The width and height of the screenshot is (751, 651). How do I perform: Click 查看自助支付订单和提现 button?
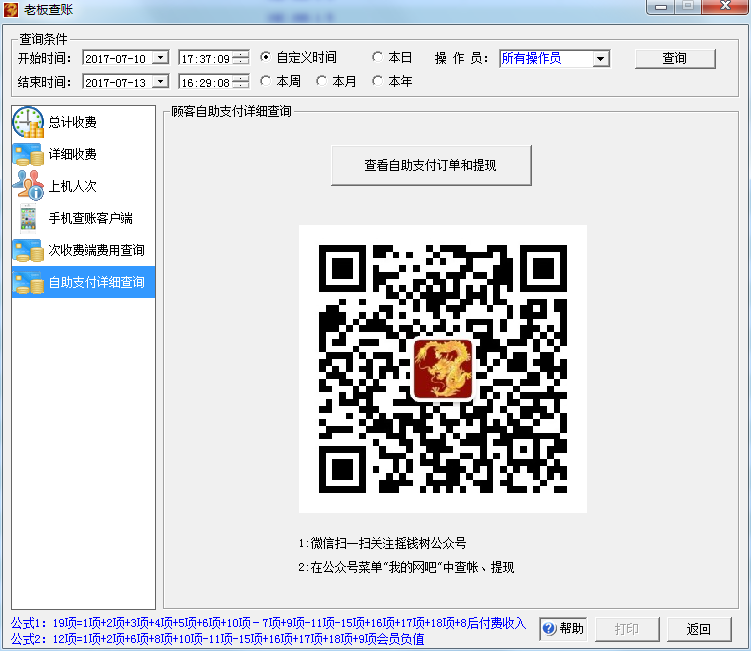tap(431, 165)
